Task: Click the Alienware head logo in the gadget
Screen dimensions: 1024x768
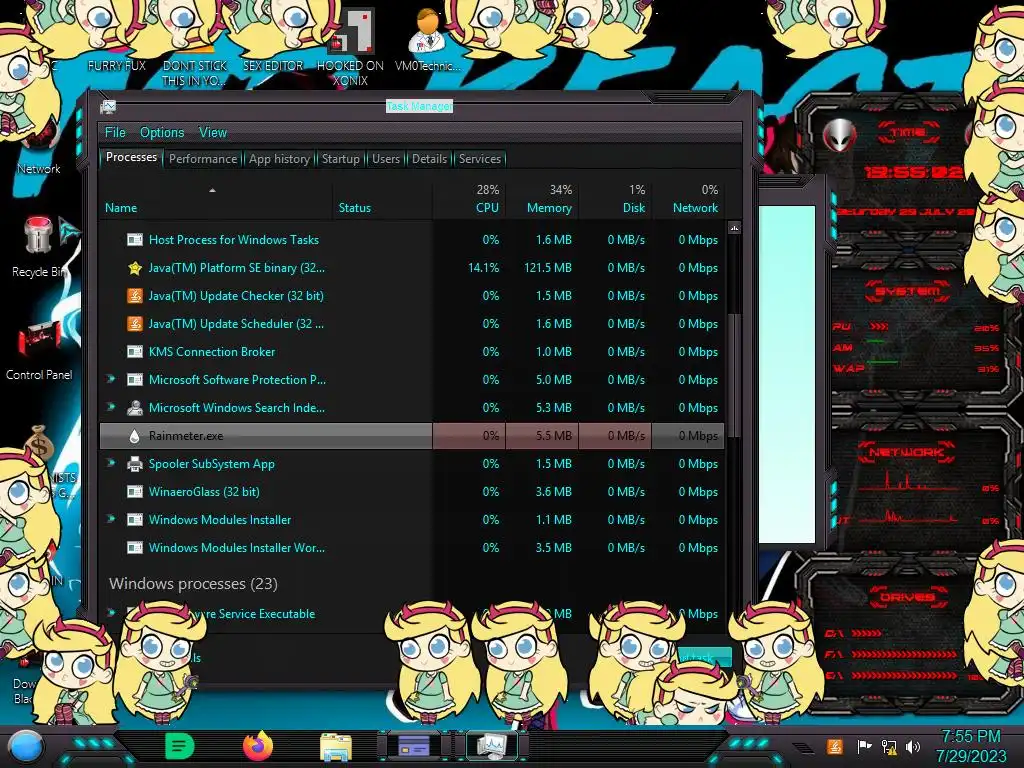Action: [x=839, y=136]
